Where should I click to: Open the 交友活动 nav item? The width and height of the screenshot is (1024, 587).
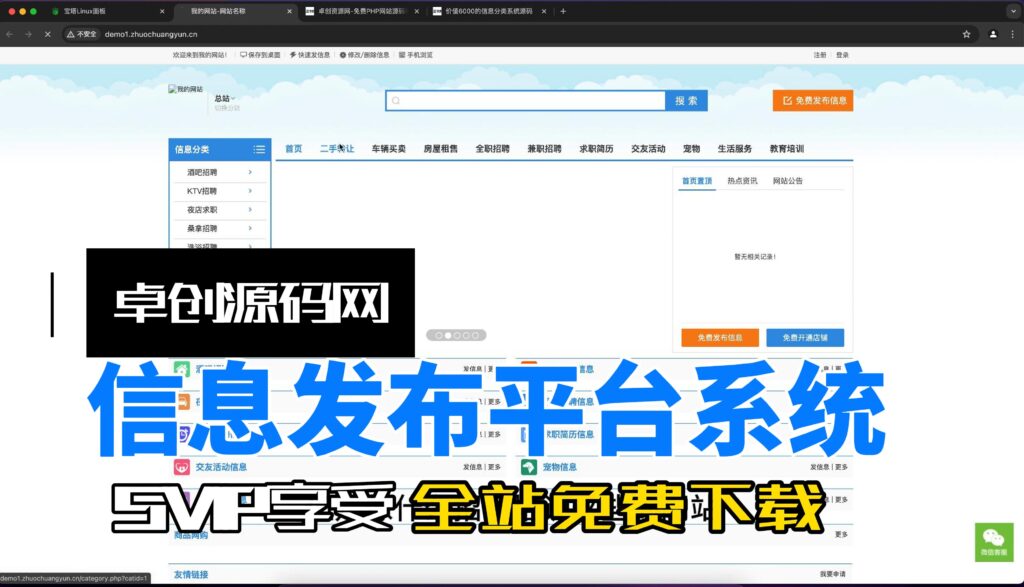648,149
